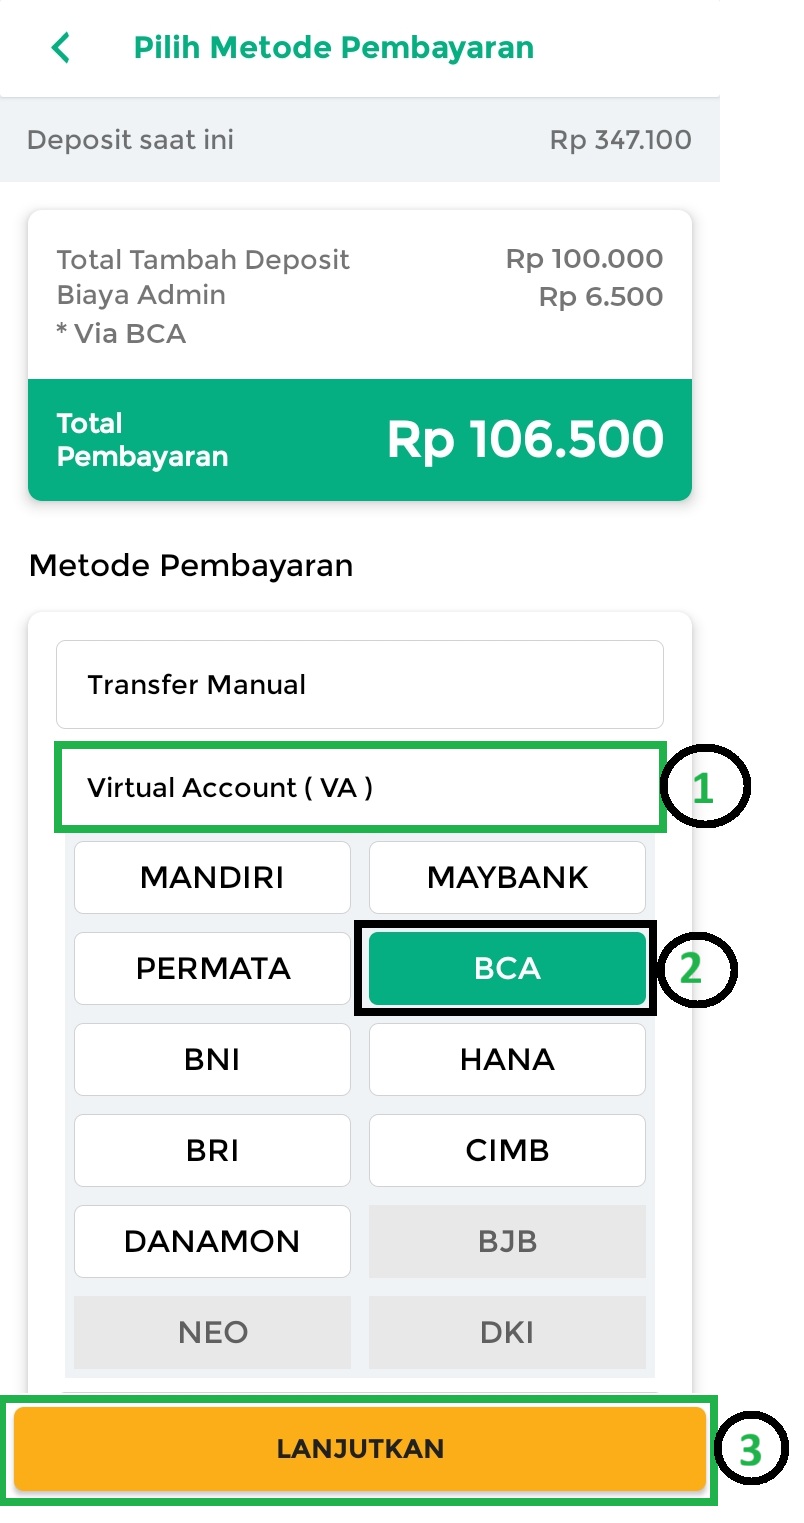This screenshot has height=1523, width=804.
Task: Choose PERMATA as payment bank
Action: pos(212,969)
